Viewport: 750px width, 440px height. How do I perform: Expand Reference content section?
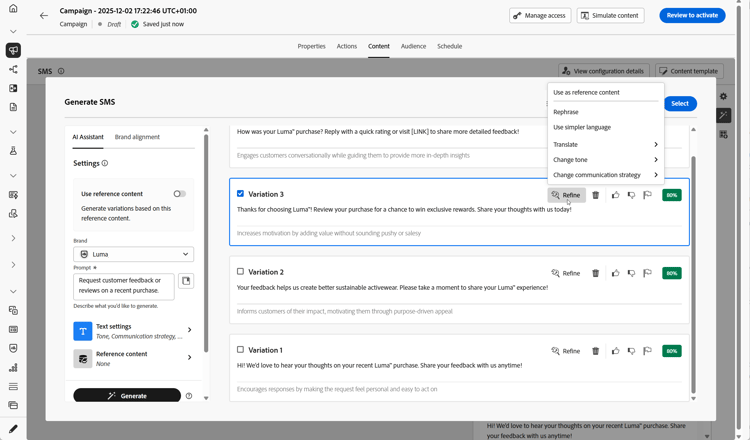click(x=133, y=358)
